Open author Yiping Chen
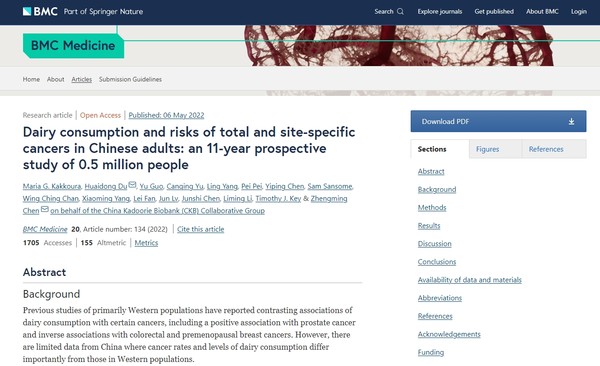This screenshot has width=600, height=366. click(284, 186)
